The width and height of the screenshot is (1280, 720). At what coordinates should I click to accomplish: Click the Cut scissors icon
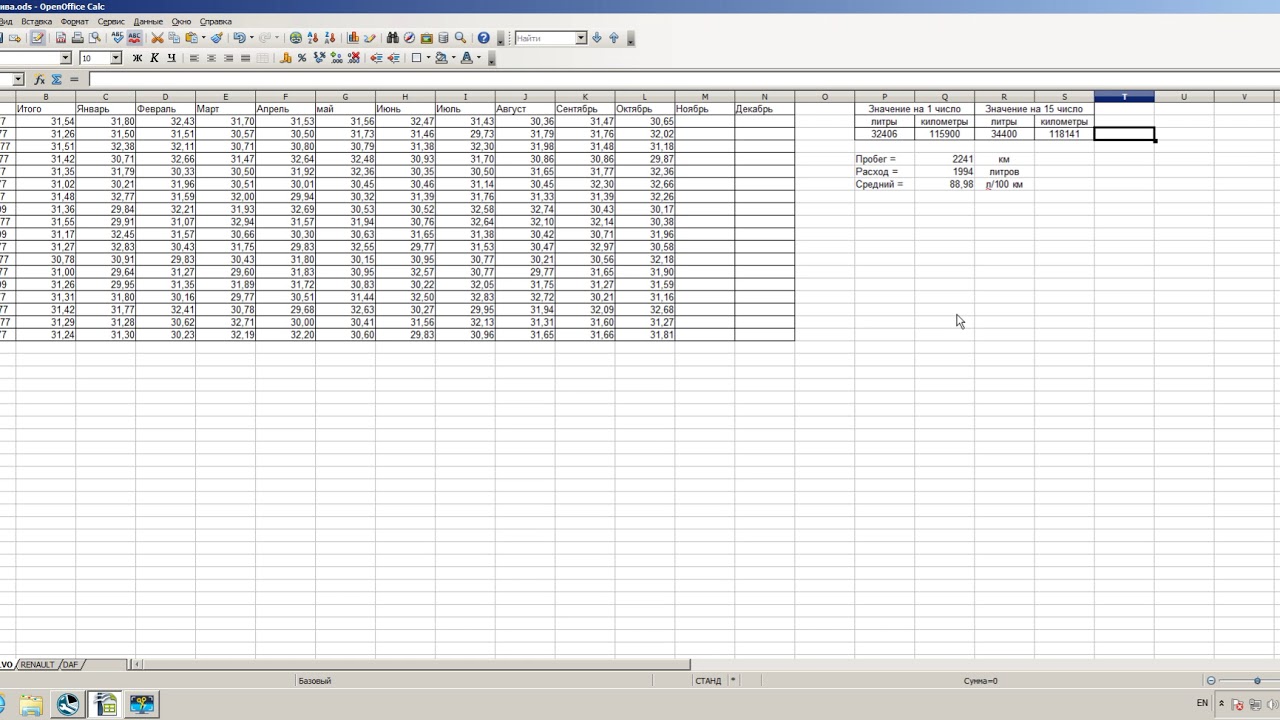click(x=157, y=38)
